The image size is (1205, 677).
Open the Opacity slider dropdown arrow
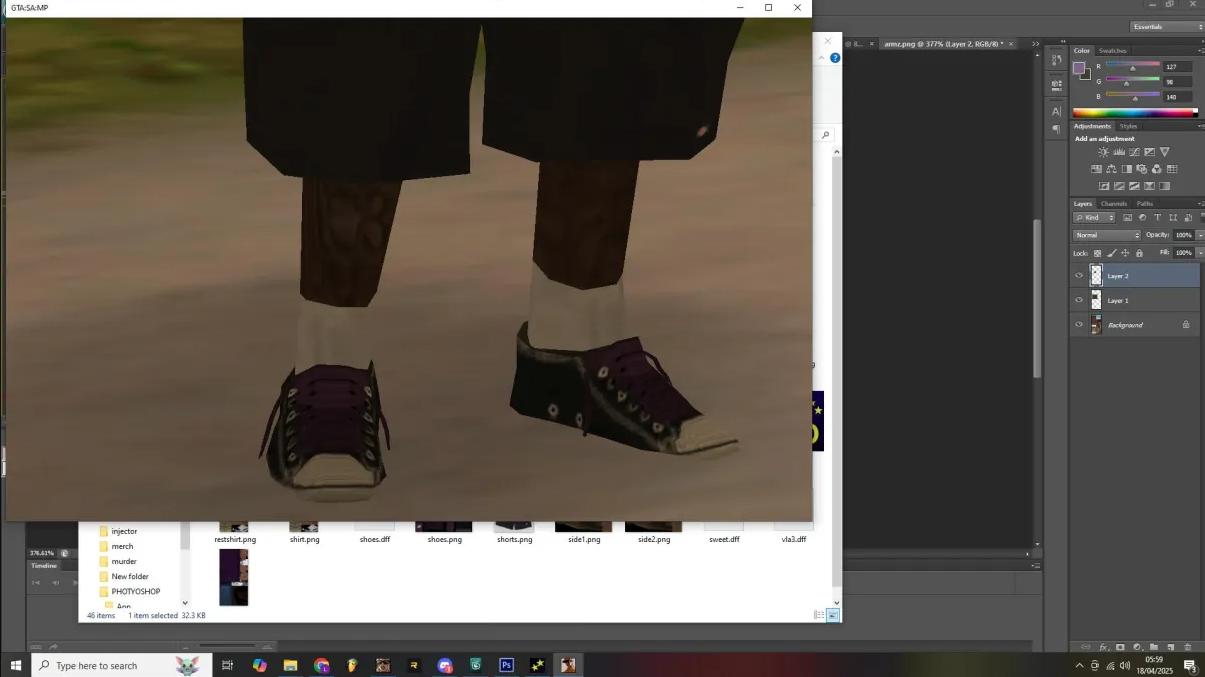[x=1199, y=235]
